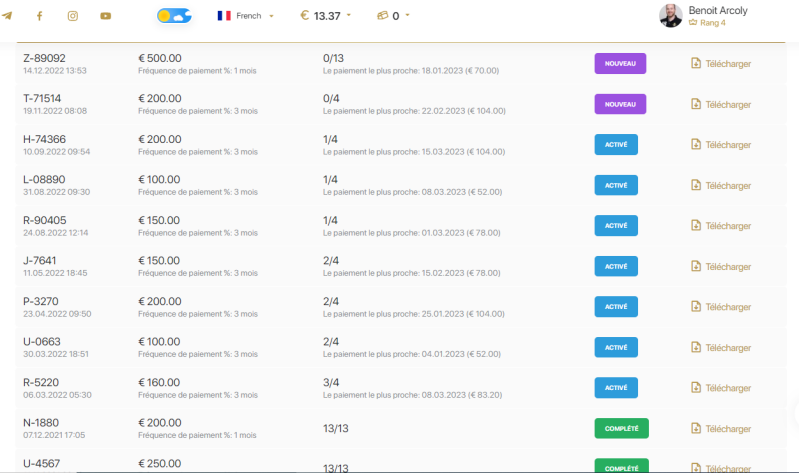
Task: Open the French language dropdown
Action: (246, 16)
